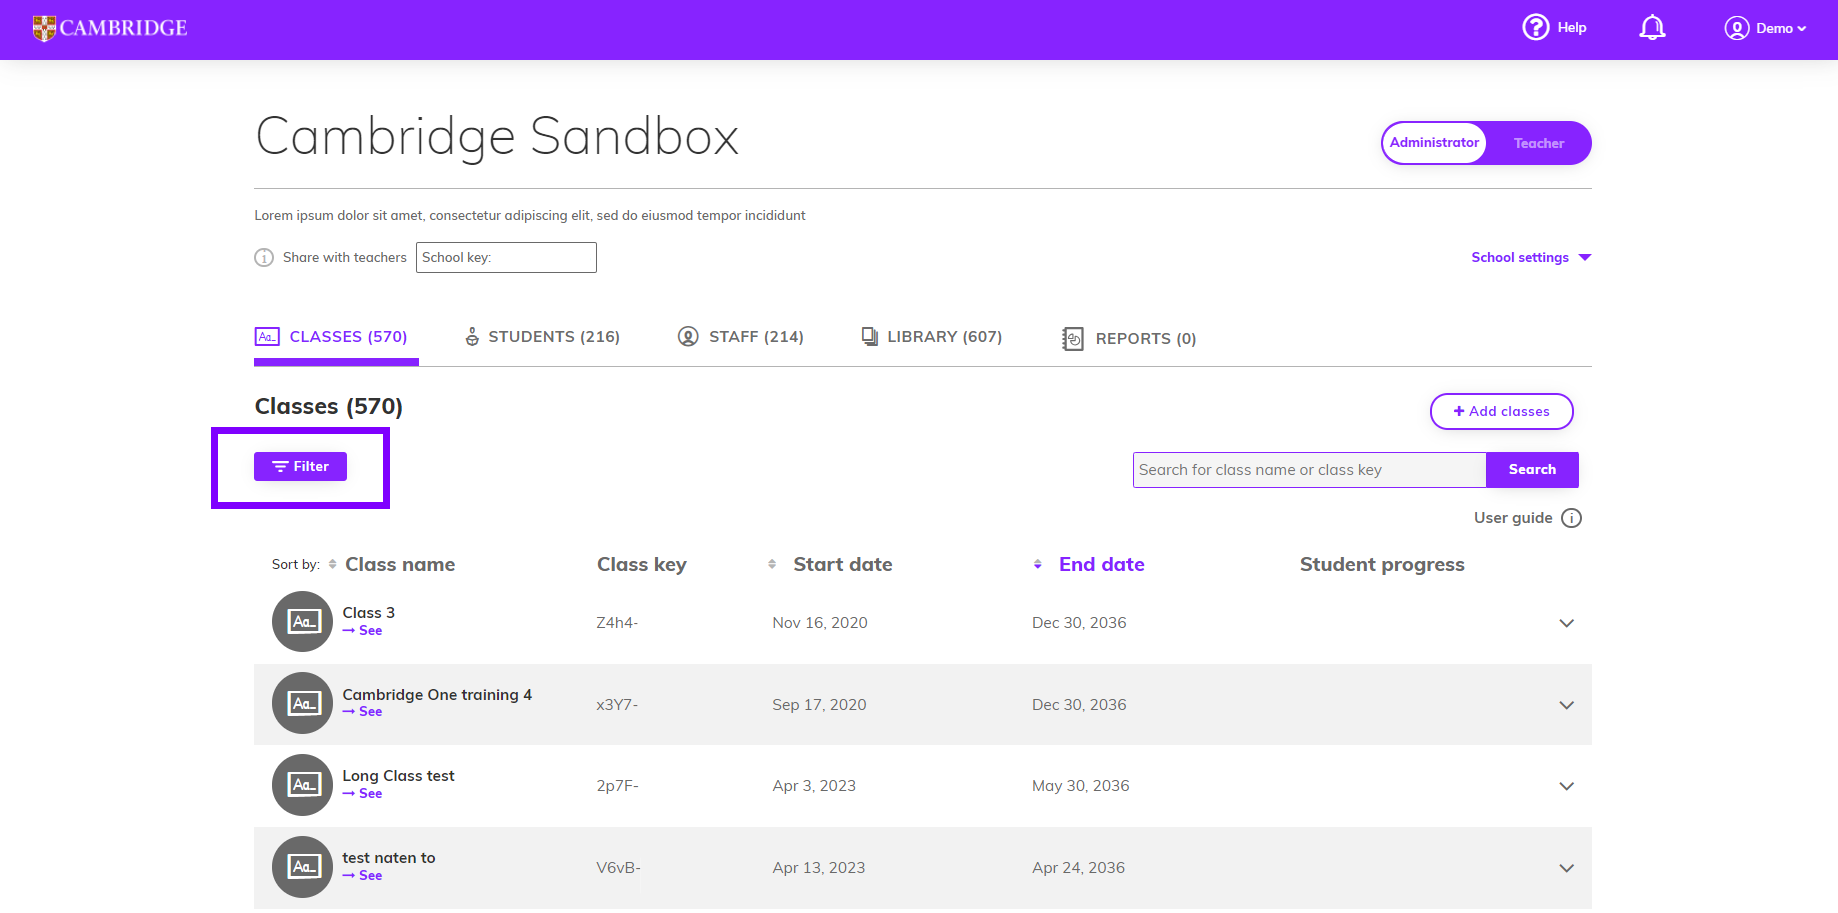This screenshot has height=913, width=1838.
Task: Click the Classes tab icon
Action: (267, 337)
